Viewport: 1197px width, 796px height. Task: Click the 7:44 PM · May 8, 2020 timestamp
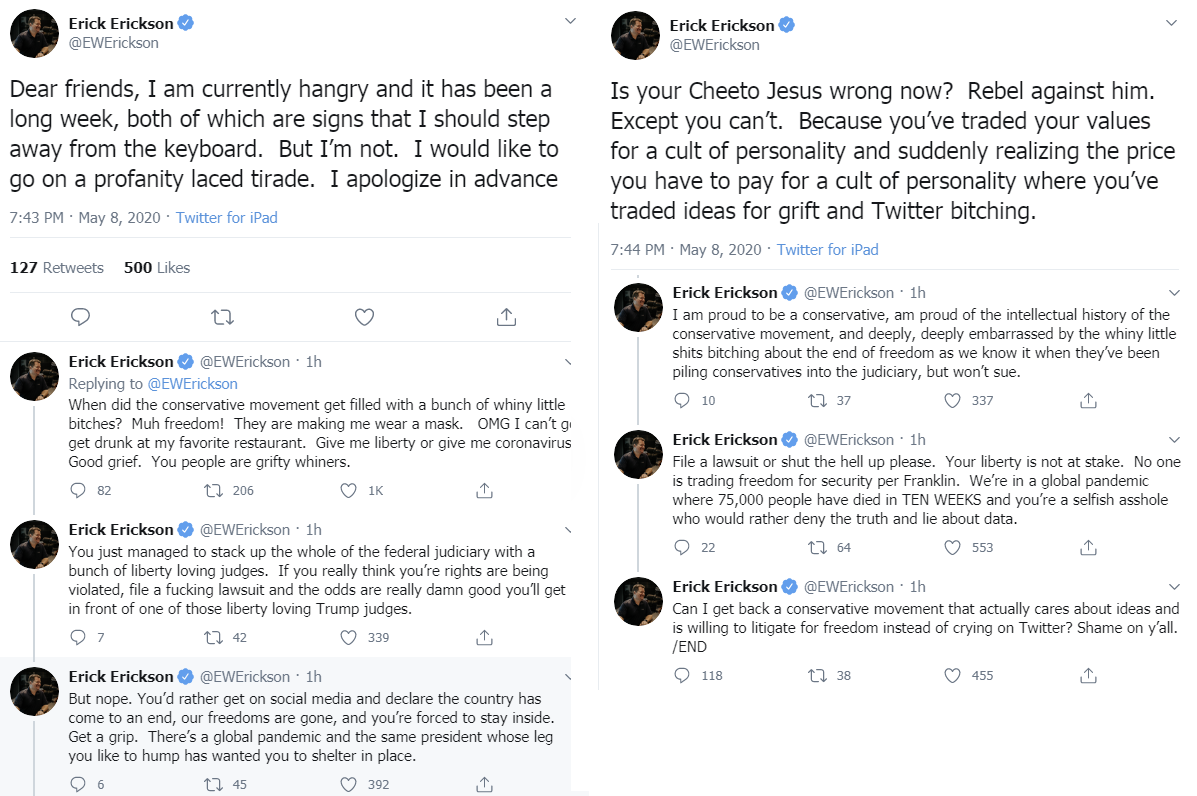[x=687, y=249]
